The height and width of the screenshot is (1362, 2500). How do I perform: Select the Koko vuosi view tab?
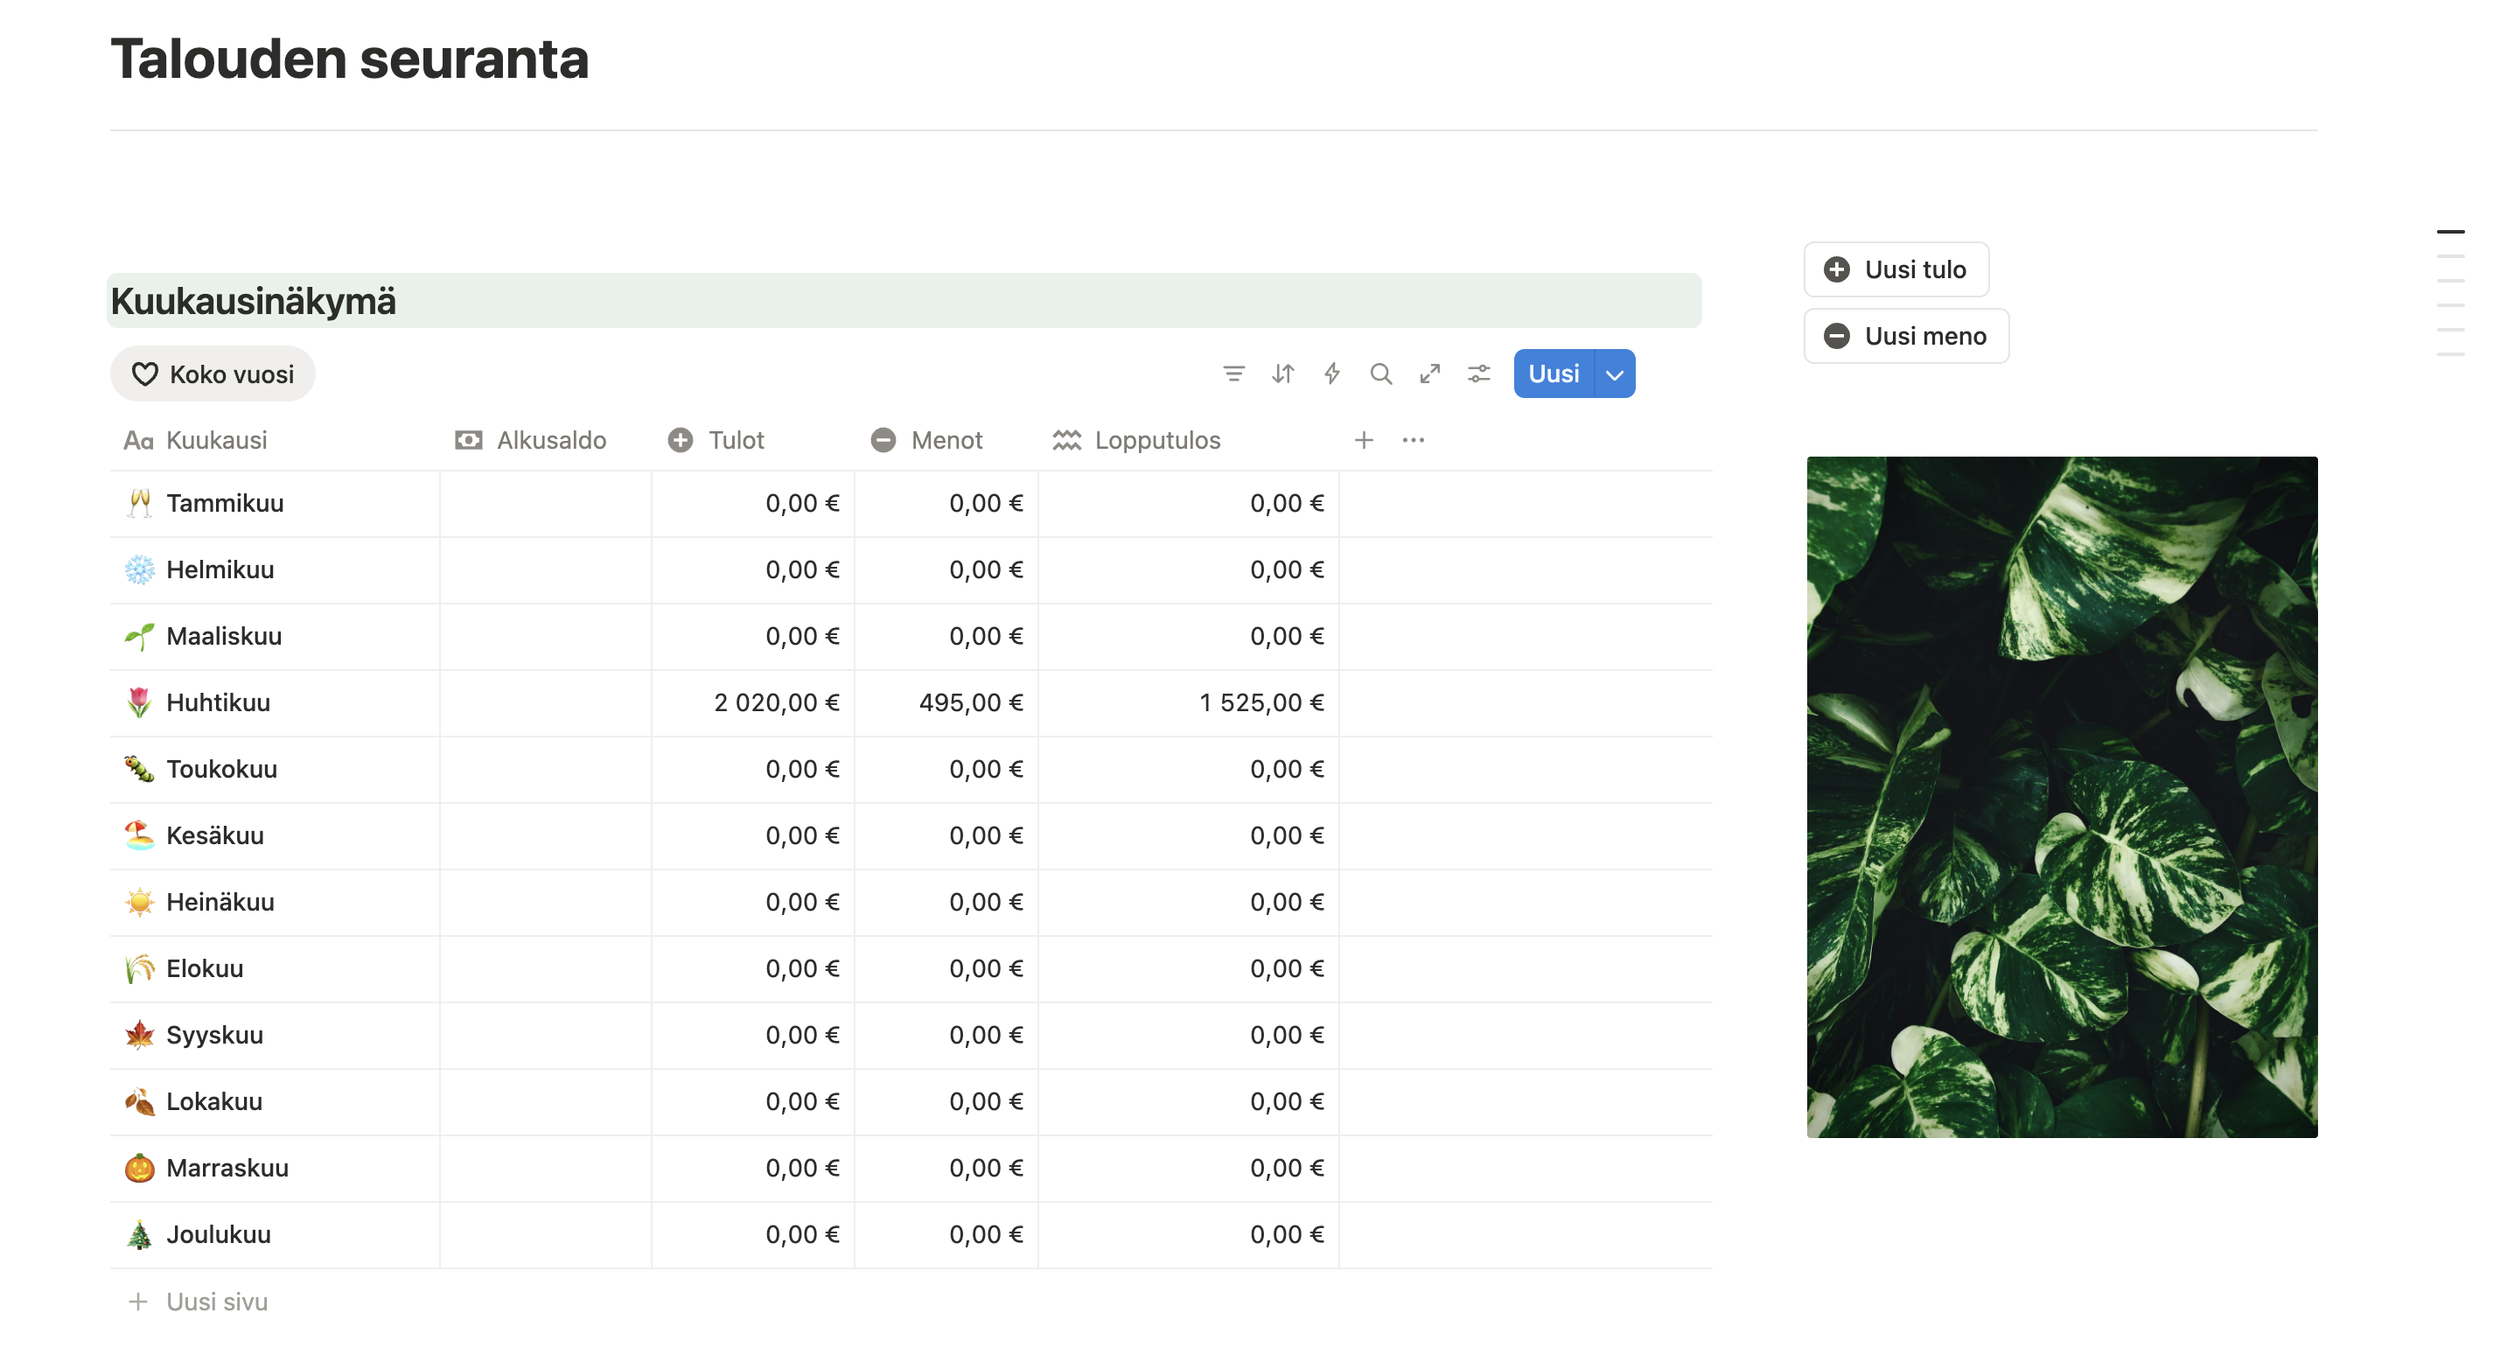(213, 374)
